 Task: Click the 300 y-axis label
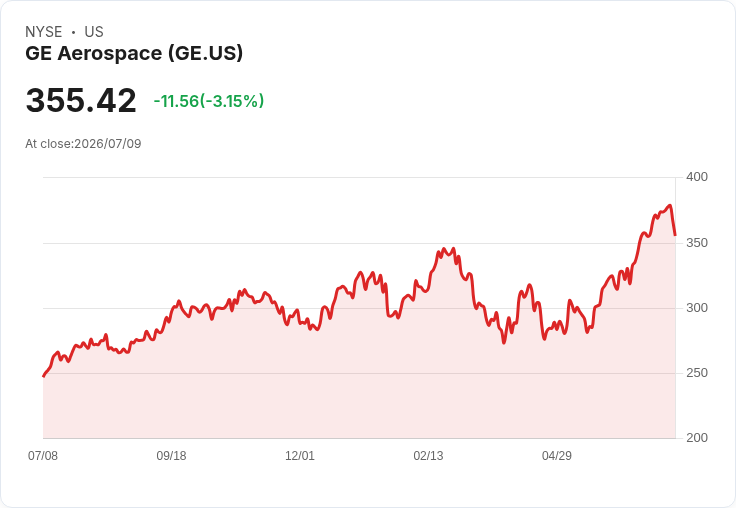[x=697, y=308]
